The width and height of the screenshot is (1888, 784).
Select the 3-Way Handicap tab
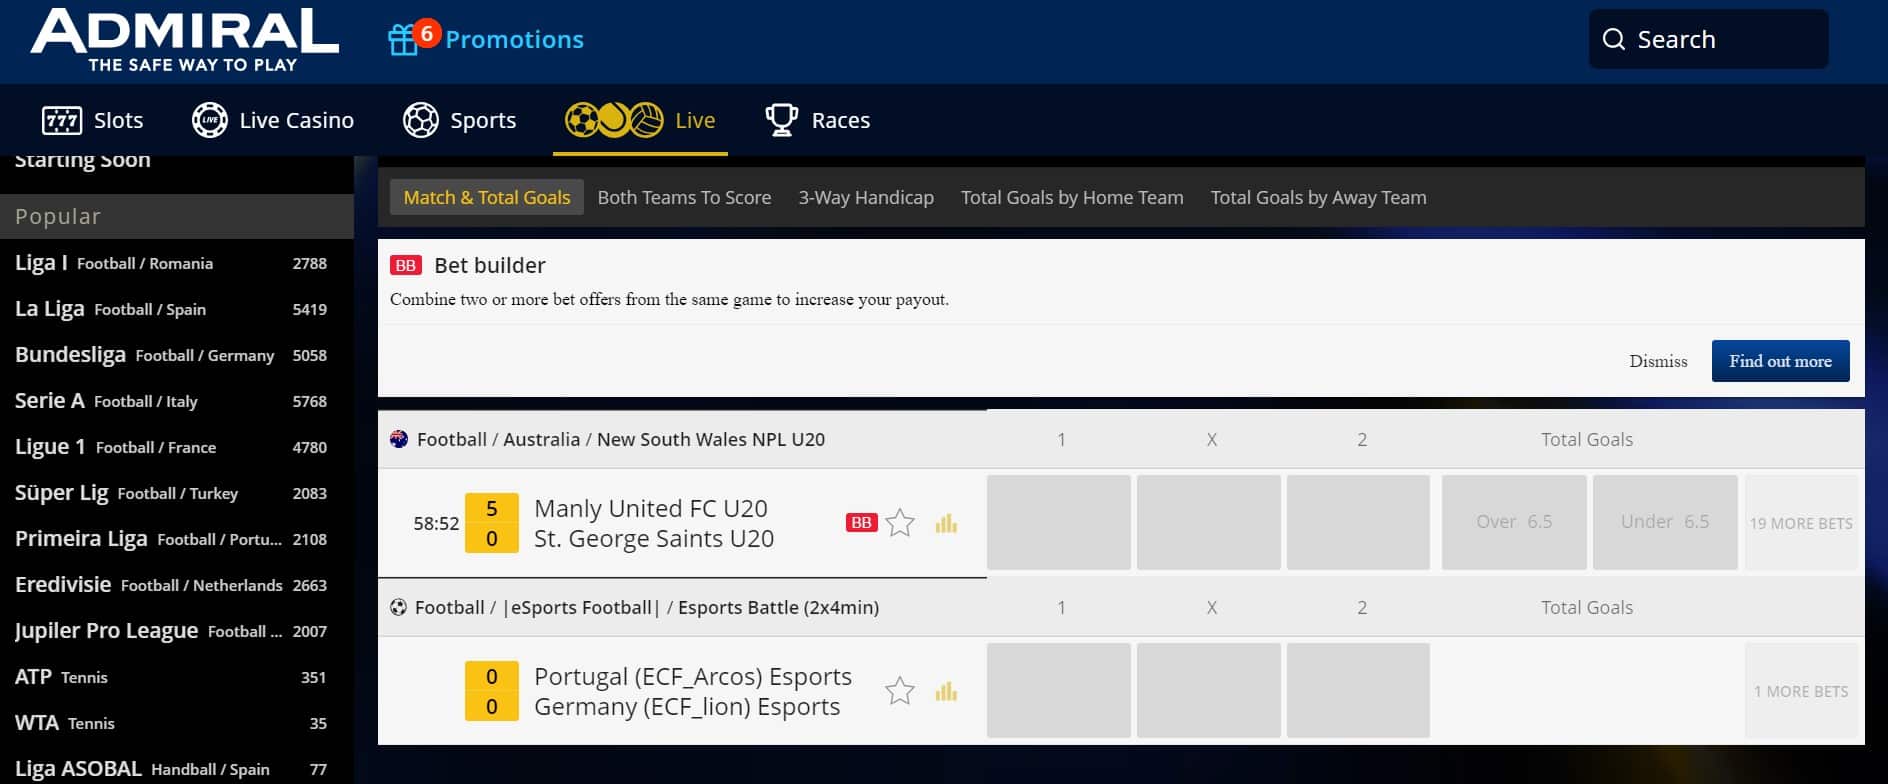[866, 198]
